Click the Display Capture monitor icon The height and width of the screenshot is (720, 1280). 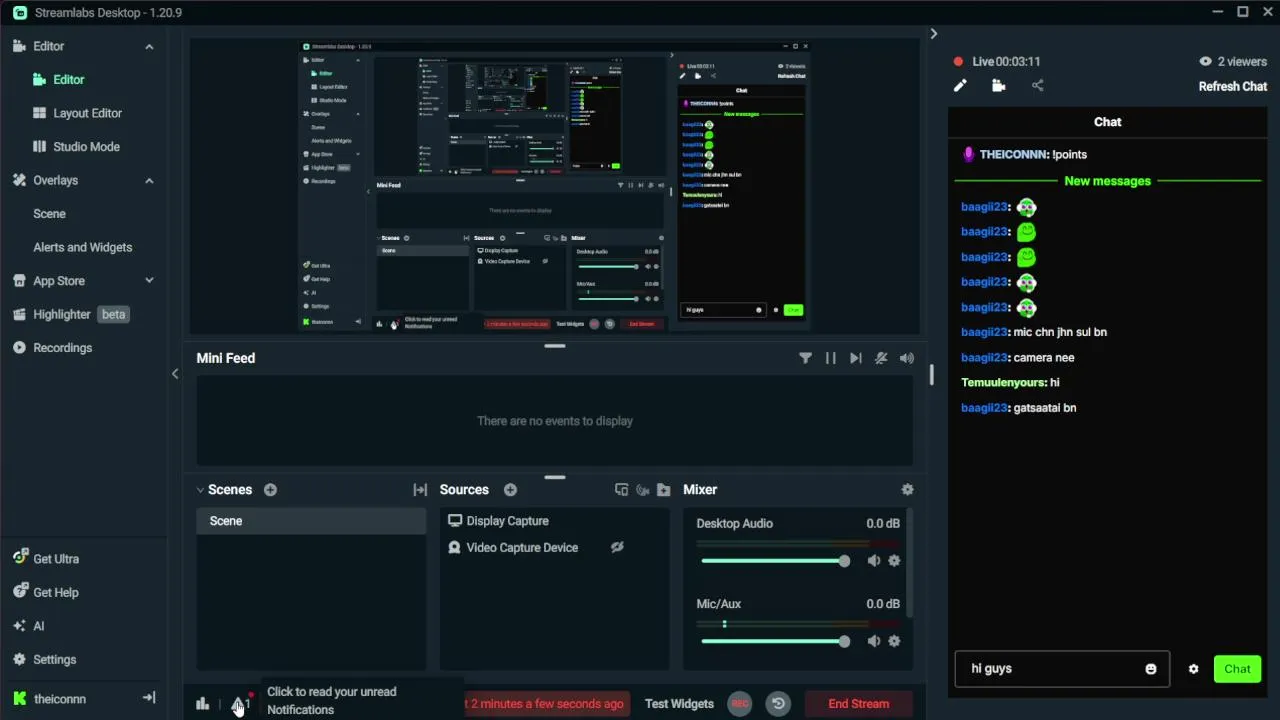(x=455, y=521)
